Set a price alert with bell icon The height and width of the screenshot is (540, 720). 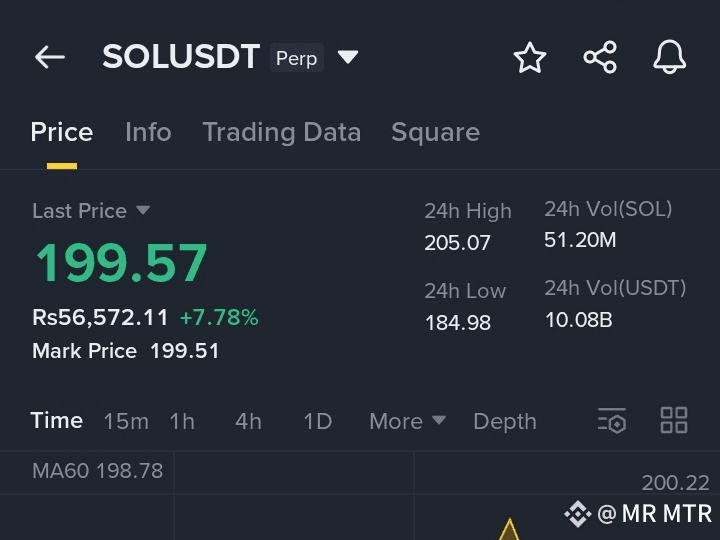coord(669,57)
